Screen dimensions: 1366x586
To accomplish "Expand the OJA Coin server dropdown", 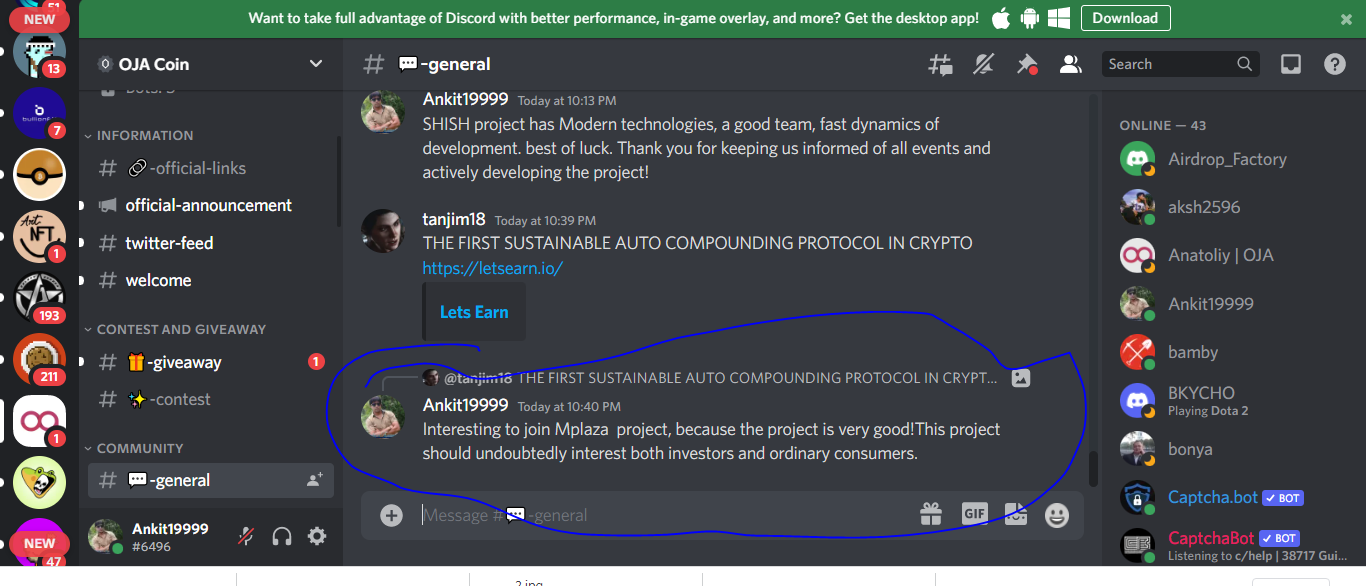I will coord(316,64).
